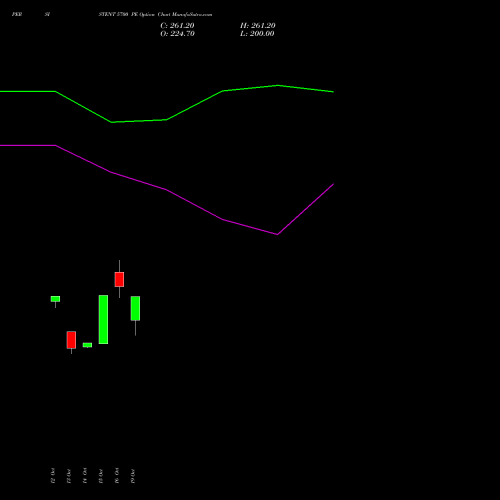Click the 13 Oct date axis label

point(69,476)
